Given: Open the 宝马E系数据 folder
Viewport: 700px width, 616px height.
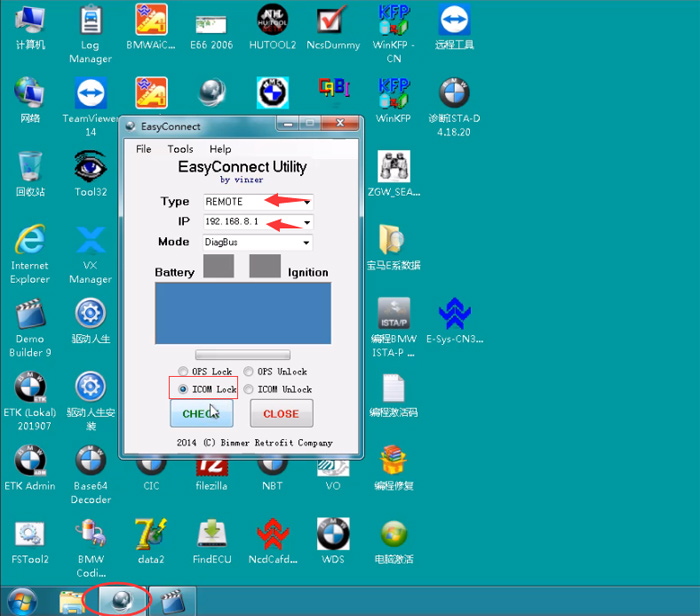Looking at the screenshot, I should pyautogui.click(x=393, y=247).
